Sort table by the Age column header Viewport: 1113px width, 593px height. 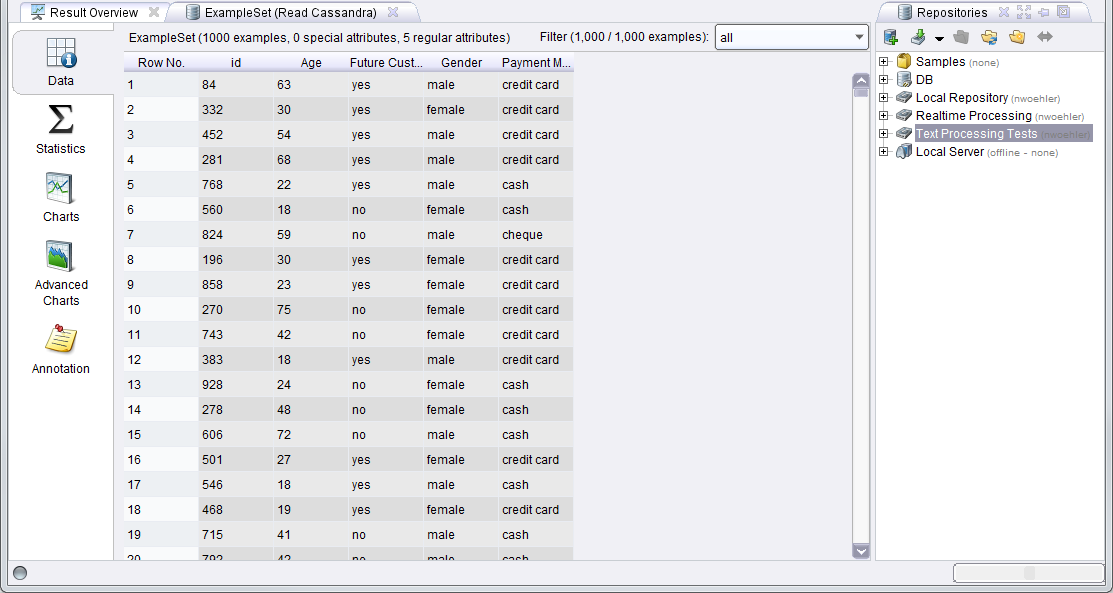click(x=310, y=63)
